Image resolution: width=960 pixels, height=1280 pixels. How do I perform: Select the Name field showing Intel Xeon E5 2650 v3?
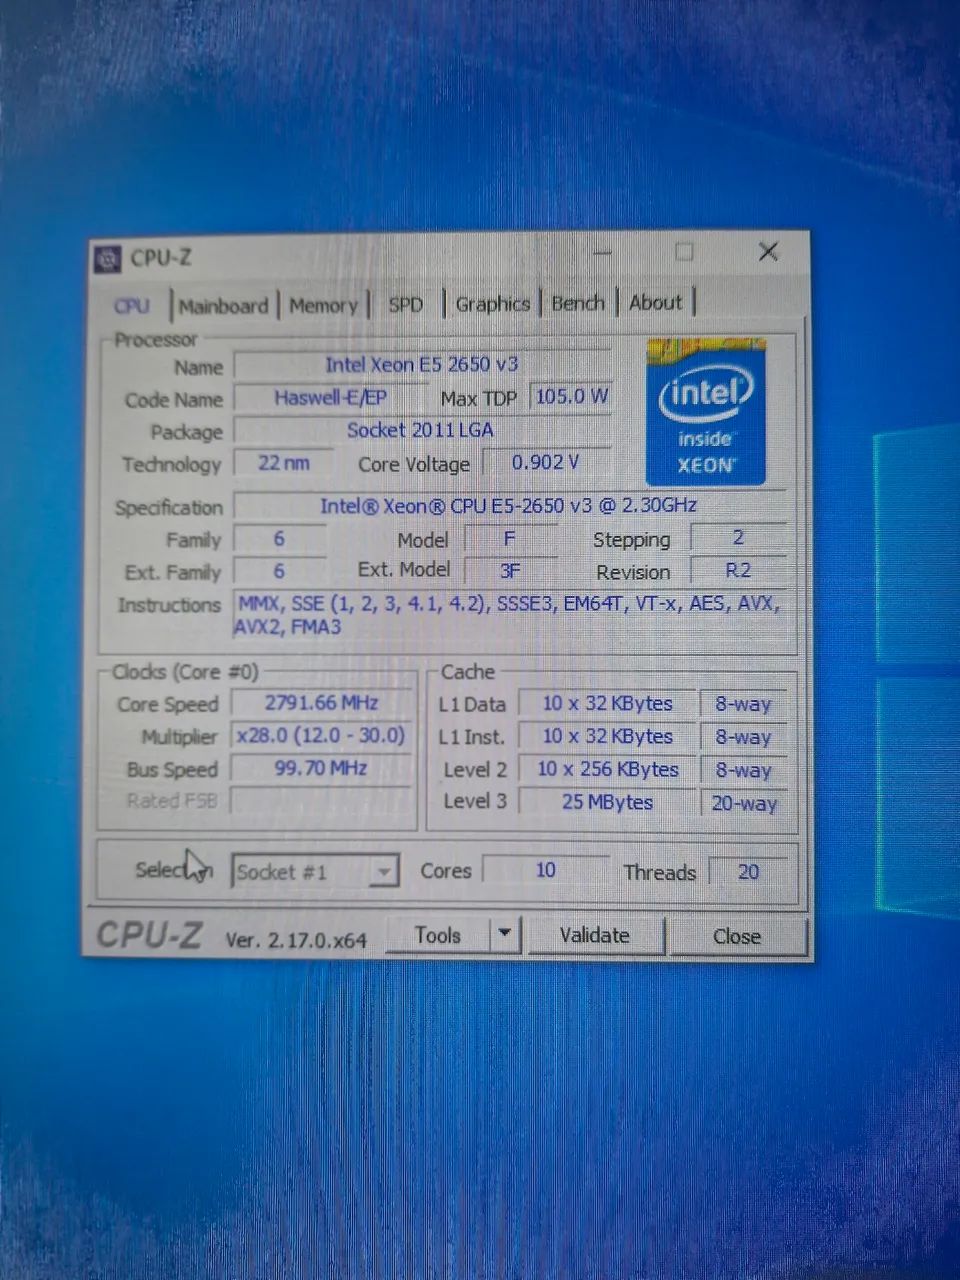(422, 364)
